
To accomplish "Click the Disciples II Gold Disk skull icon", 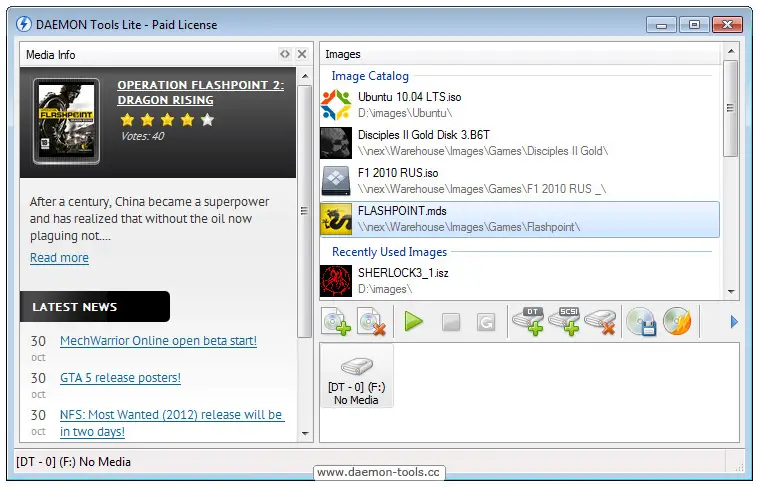I will [336, 143].
